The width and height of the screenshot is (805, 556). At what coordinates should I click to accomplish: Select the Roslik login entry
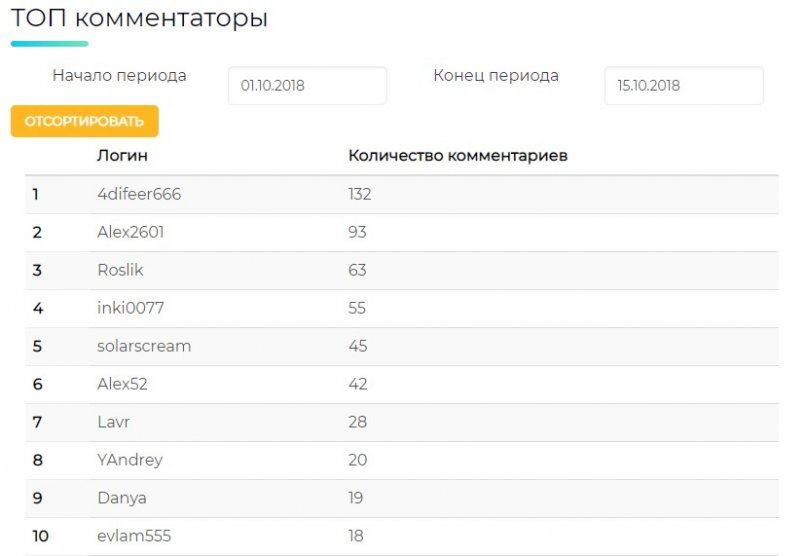click(120, 270)
